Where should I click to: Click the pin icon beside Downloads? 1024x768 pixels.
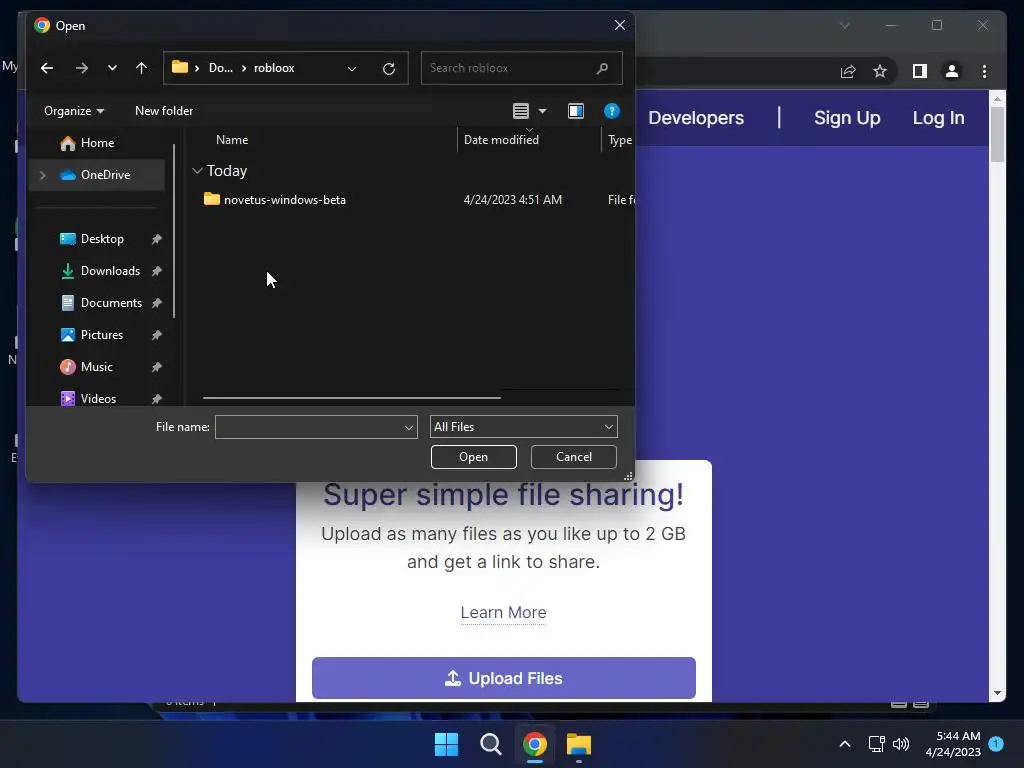[157, 271]
